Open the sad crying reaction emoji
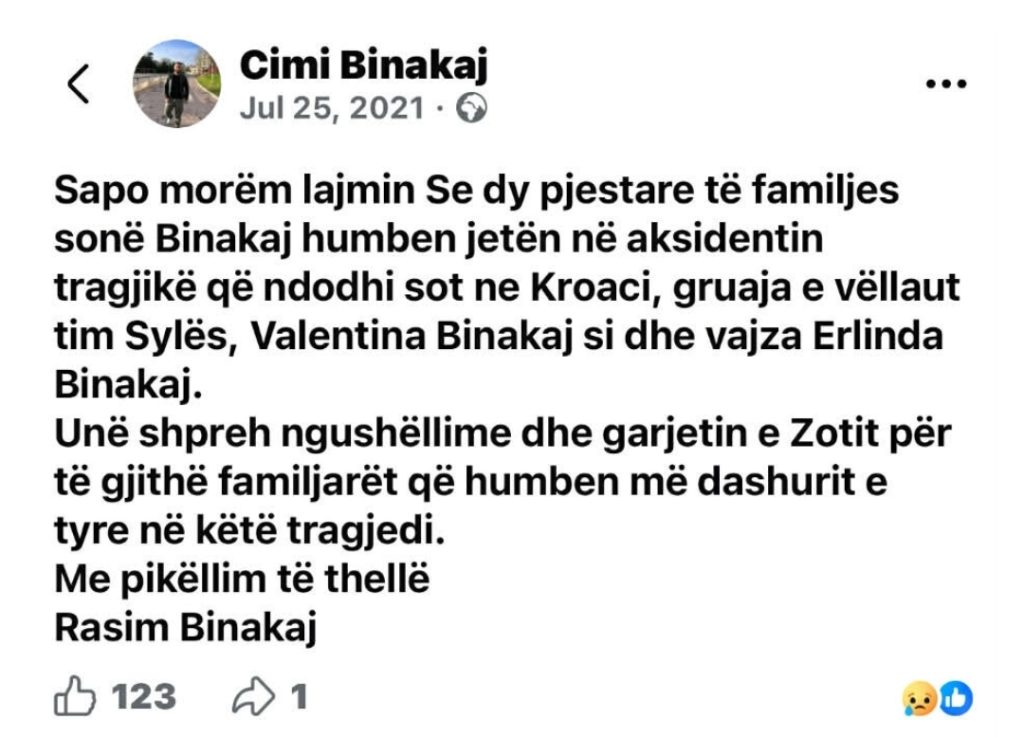Image resolution: width=1024 pixels, height=738 pixels. tap(917, 698)
